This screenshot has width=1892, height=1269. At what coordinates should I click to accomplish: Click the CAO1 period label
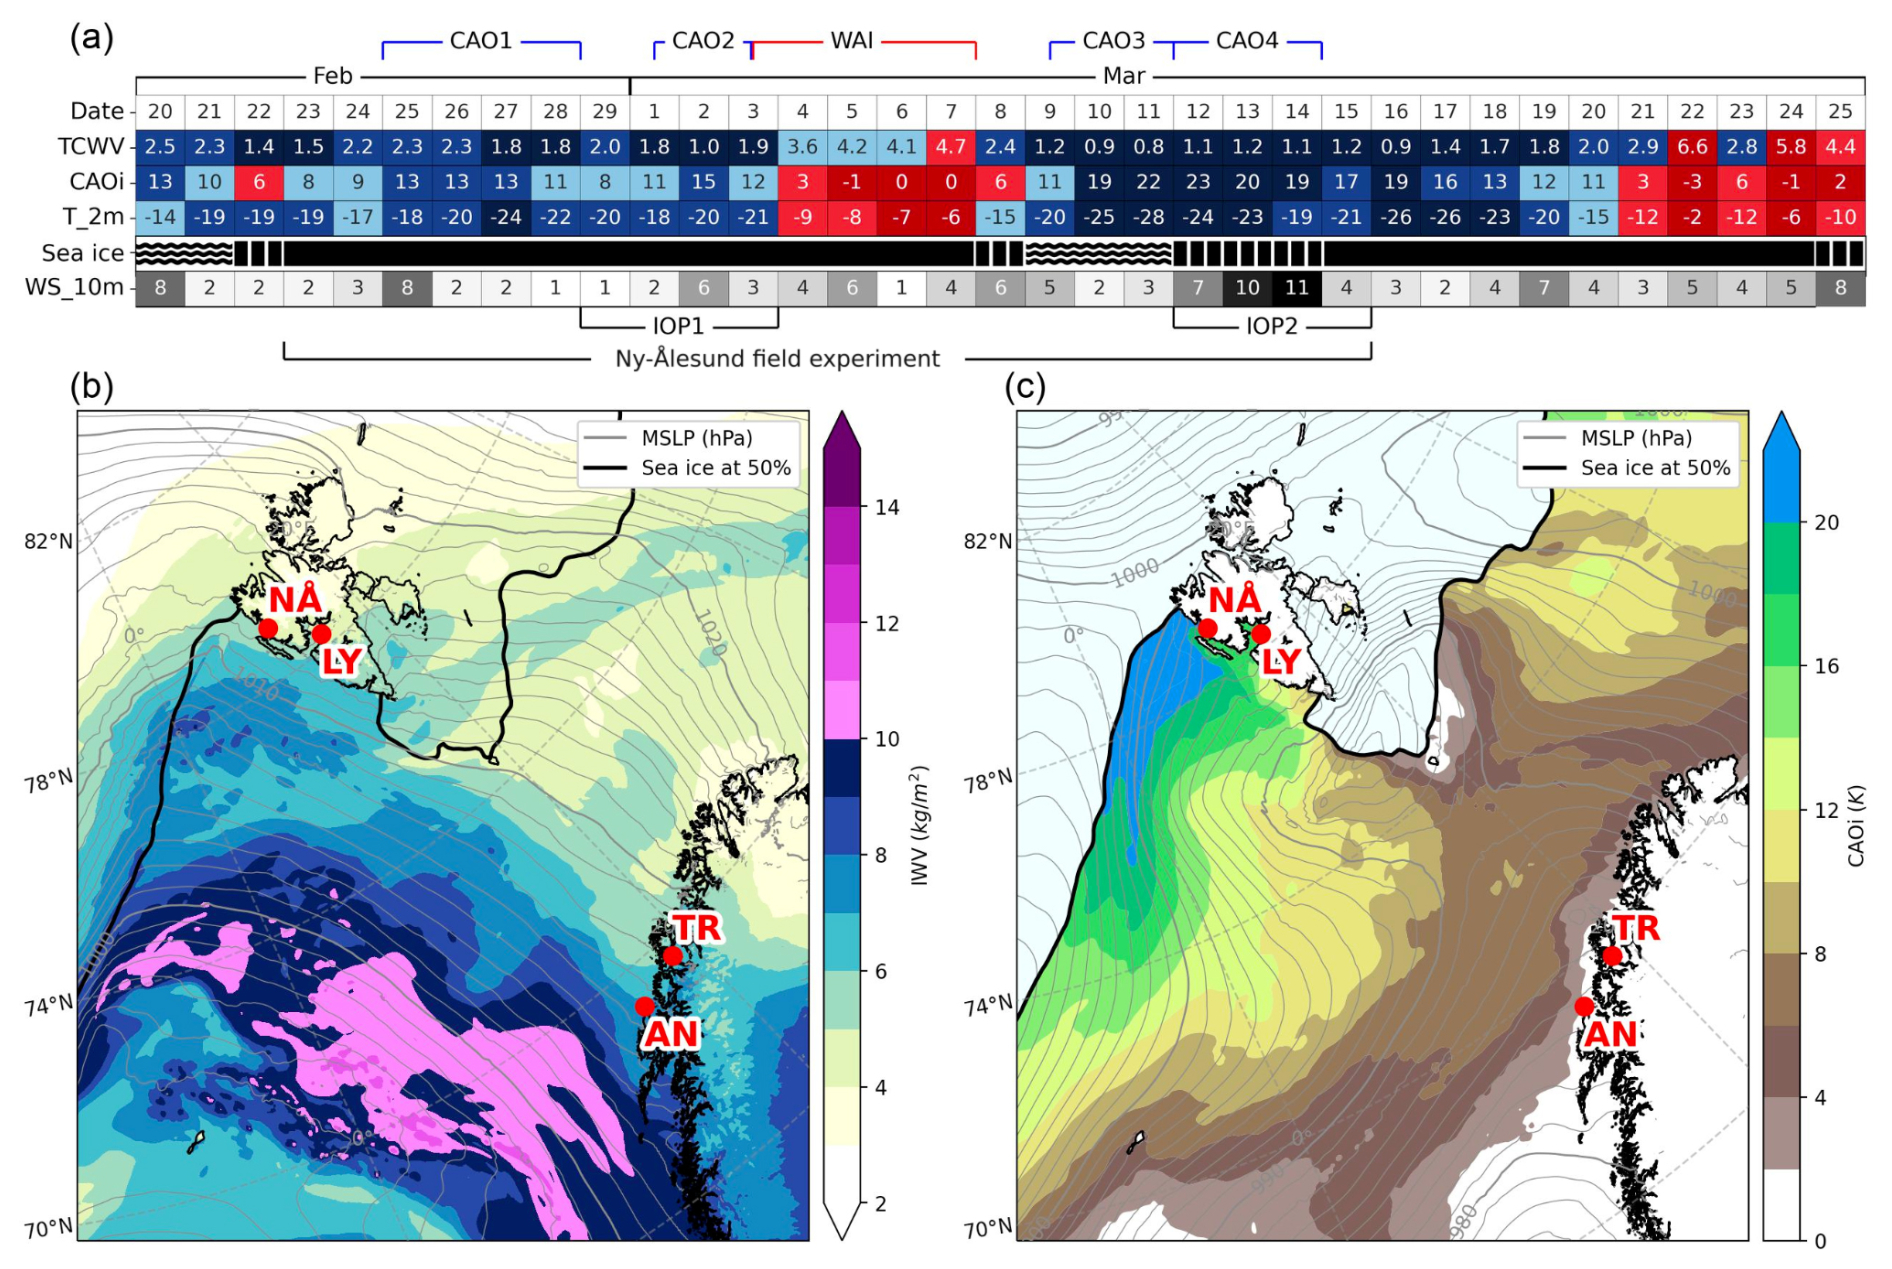(x=481, y=41)
